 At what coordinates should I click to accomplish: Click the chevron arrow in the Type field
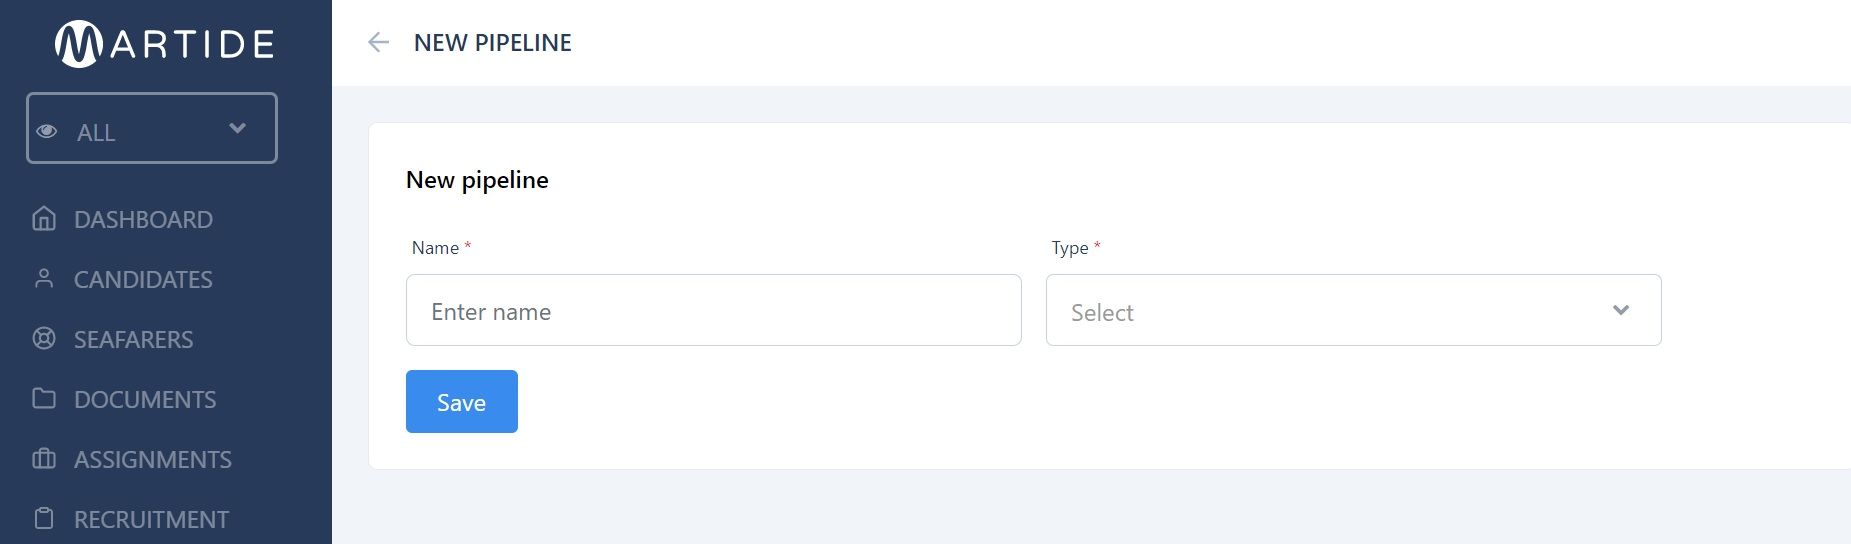pos(1621,310)
